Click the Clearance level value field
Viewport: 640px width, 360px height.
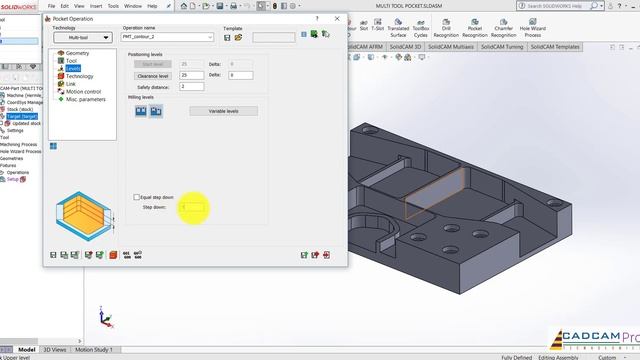[191, 76]
